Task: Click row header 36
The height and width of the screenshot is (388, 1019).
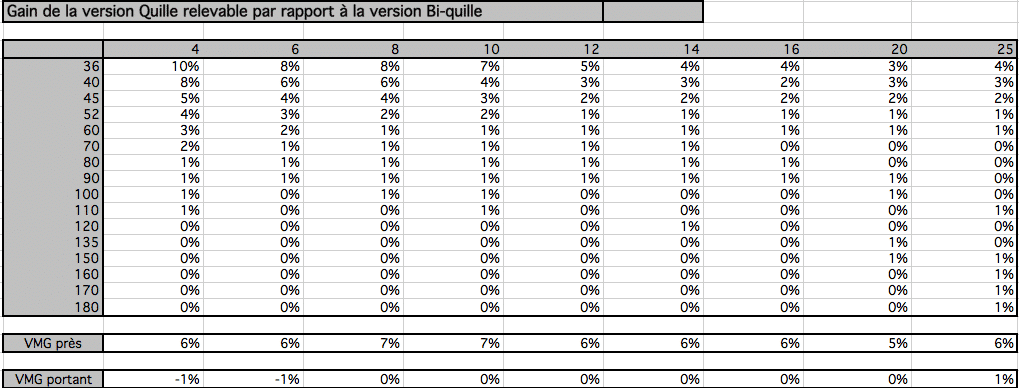Action: [53, 66]
